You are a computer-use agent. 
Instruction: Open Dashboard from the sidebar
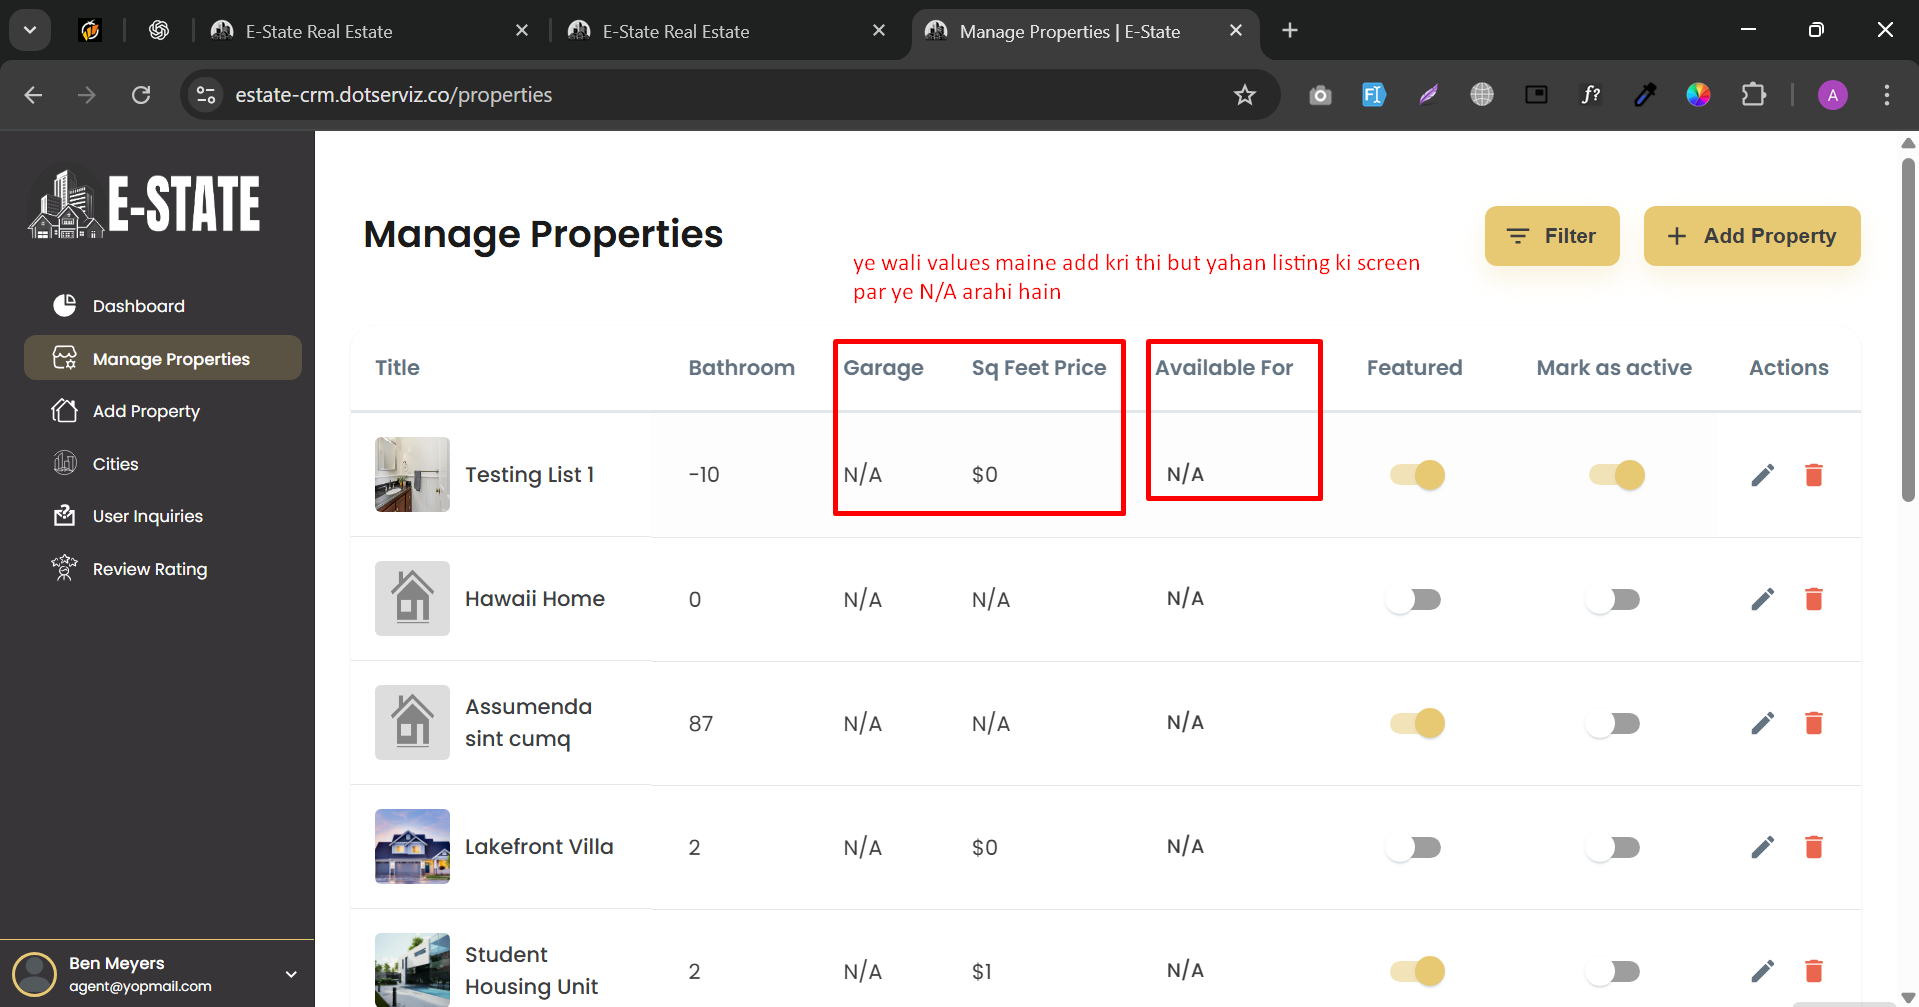coord(138,306)
